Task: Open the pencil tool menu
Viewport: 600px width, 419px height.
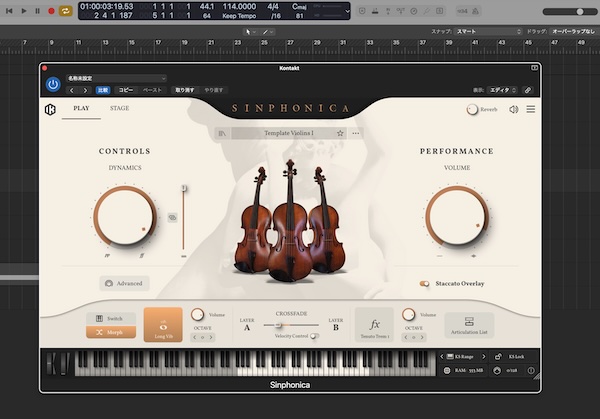Action: point(267,32)
